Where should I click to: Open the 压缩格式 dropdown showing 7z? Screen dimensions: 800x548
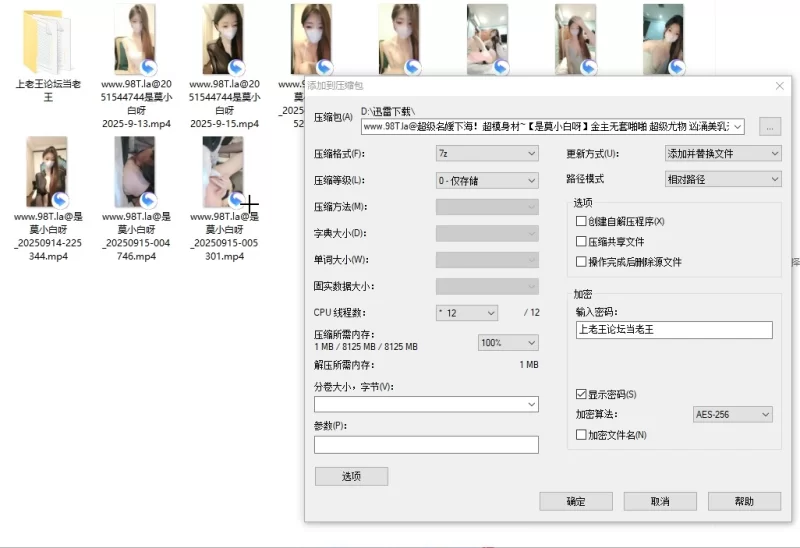click(x=487, y=154)
